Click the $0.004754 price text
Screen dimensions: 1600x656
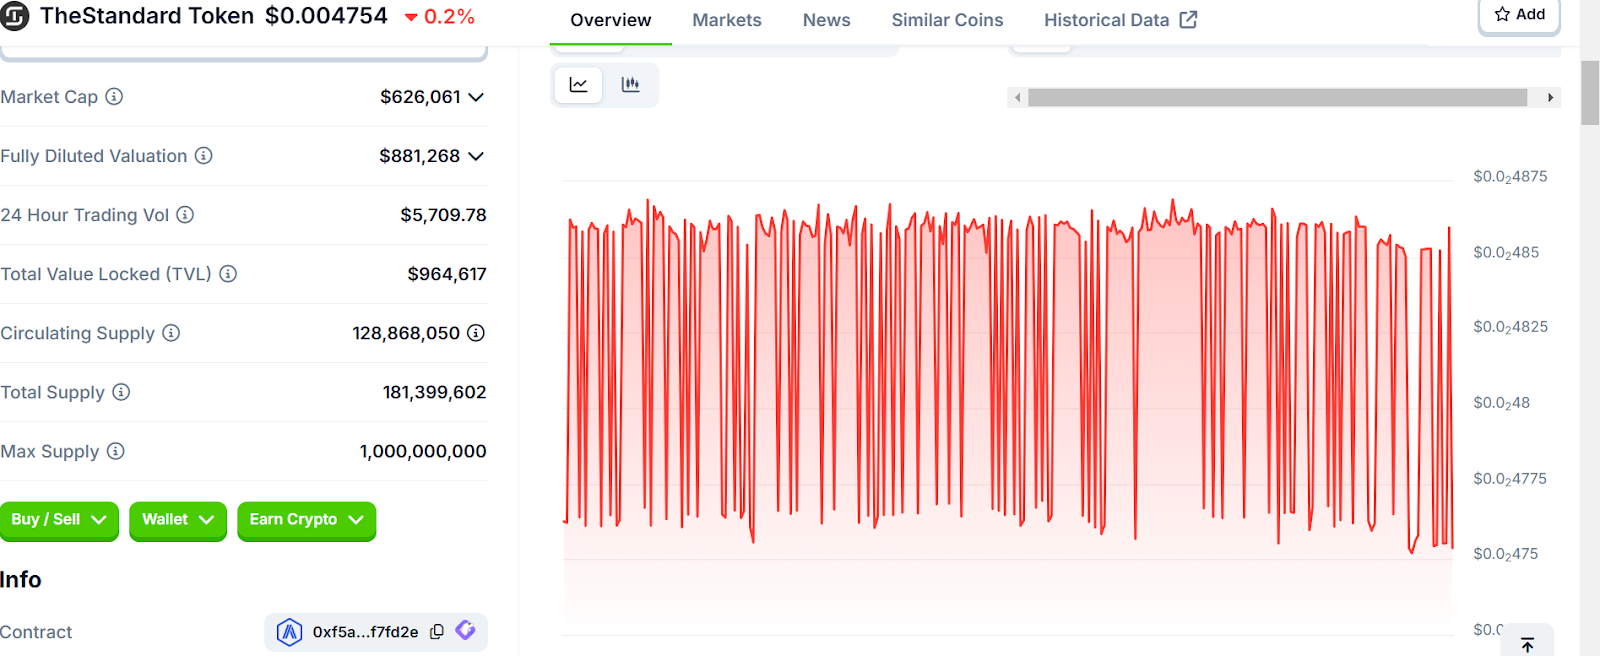click(326, 16)
